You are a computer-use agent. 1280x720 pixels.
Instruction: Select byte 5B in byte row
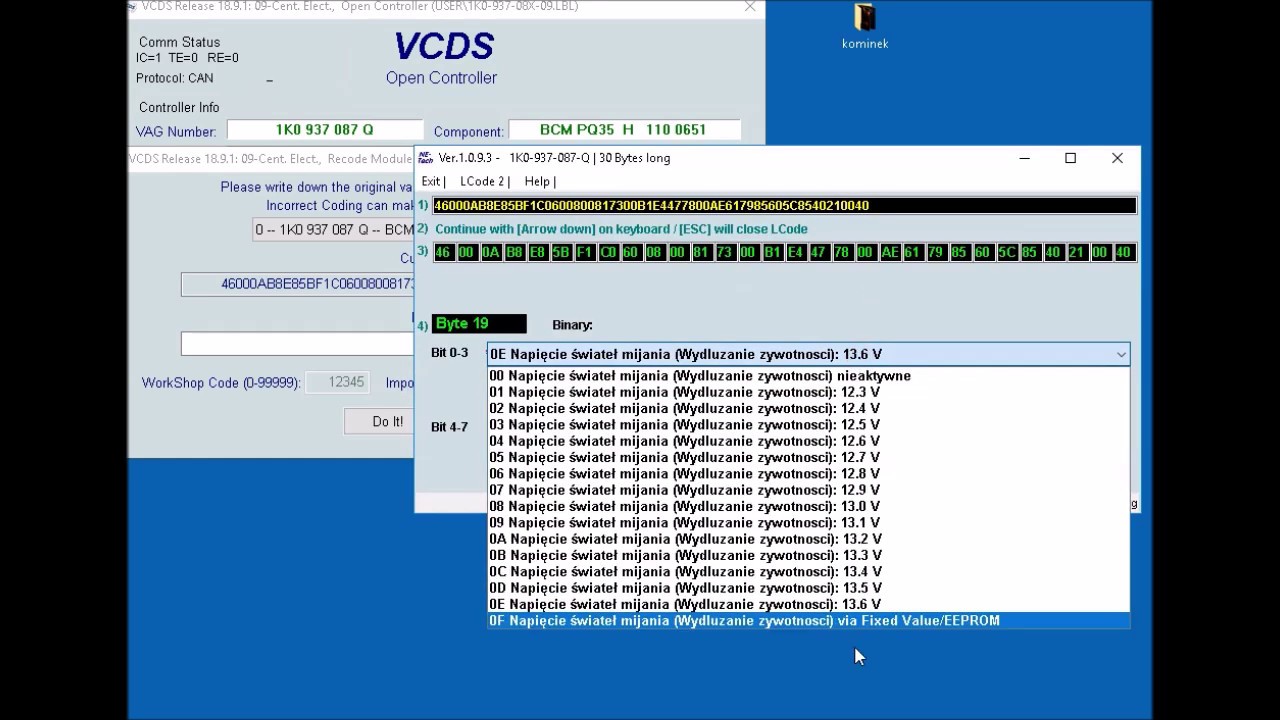point(561,253)
